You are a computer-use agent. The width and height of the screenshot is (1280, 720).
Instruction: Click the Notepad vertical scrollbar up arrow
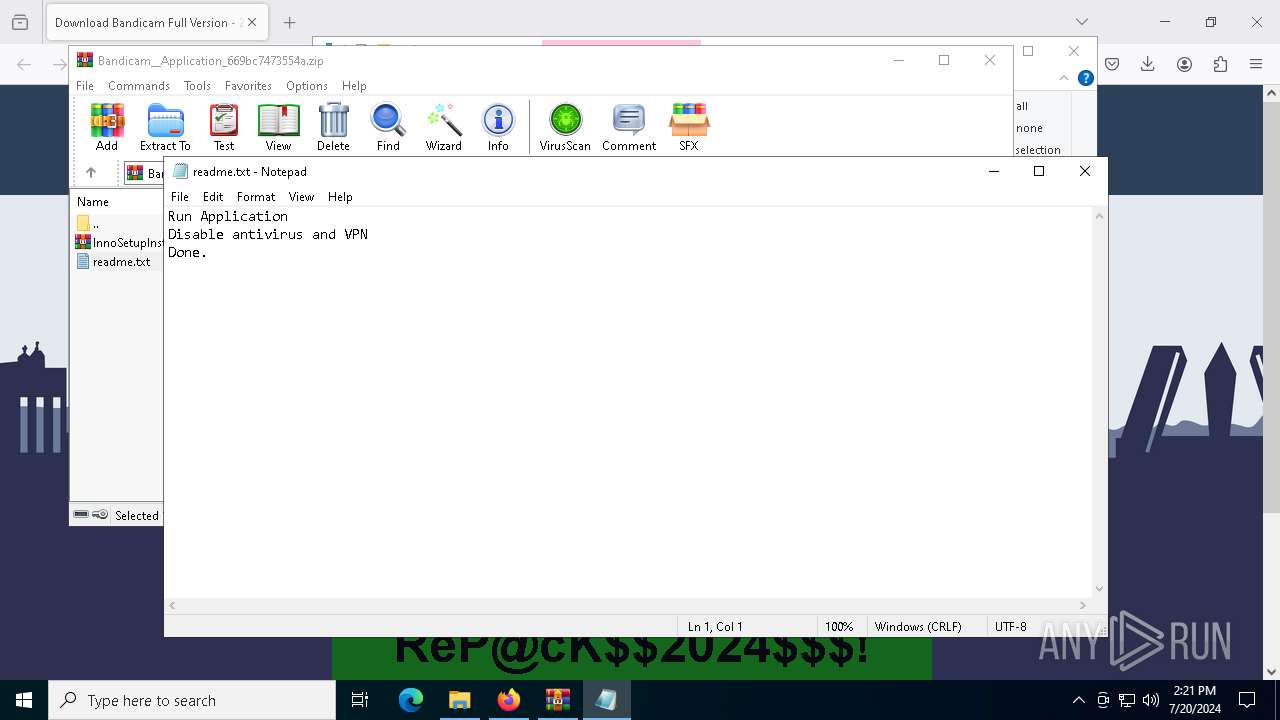click(x=1099, y=216)
